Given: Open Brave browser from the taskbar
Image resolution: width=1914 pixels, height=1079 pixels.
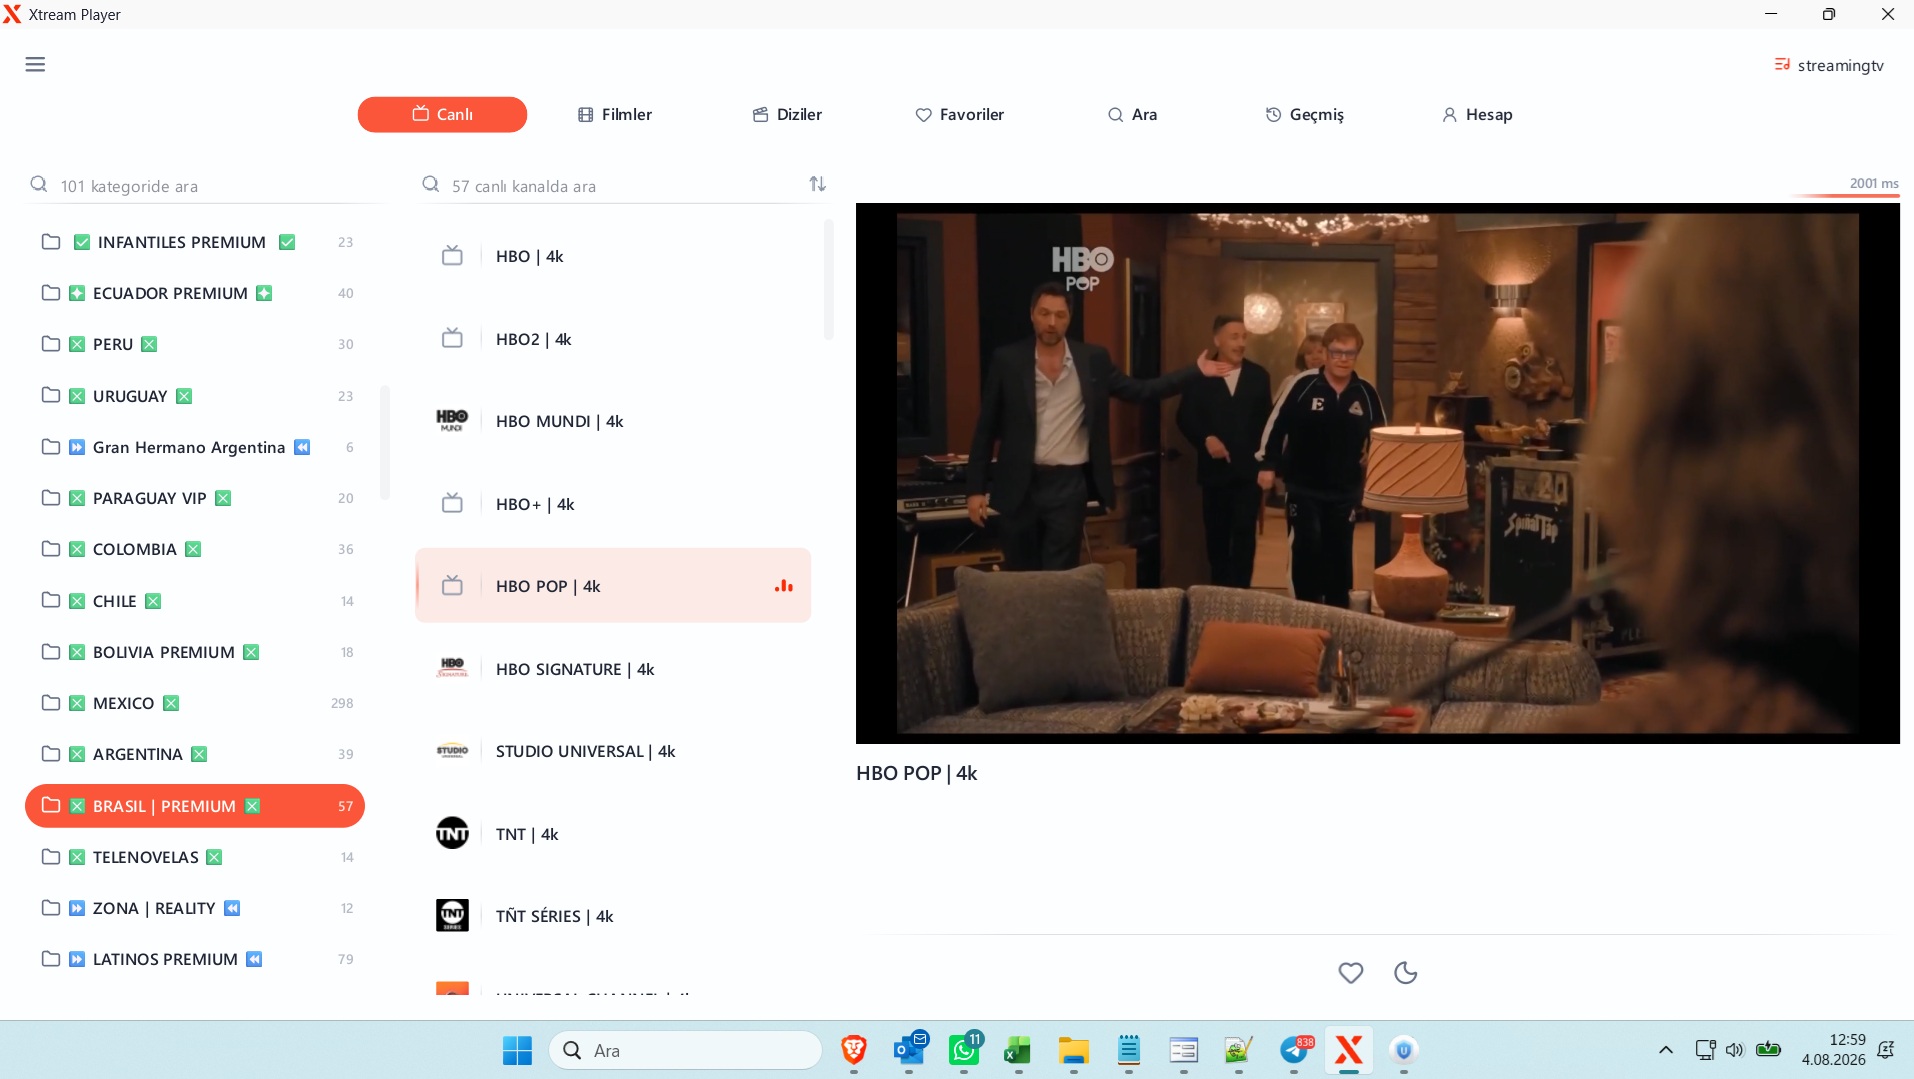Looking at the screenshot, I should (853, 1050).
